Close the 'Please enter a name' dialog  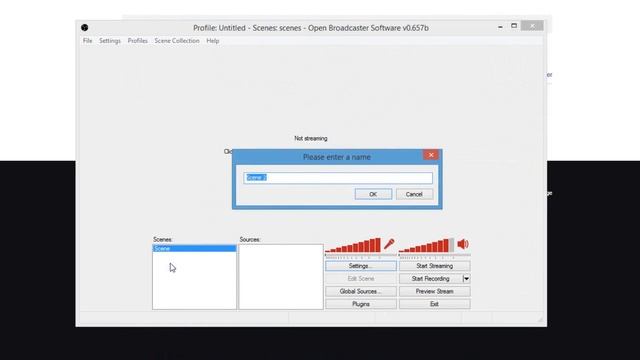pyautogui.click(x=431, y=155)
